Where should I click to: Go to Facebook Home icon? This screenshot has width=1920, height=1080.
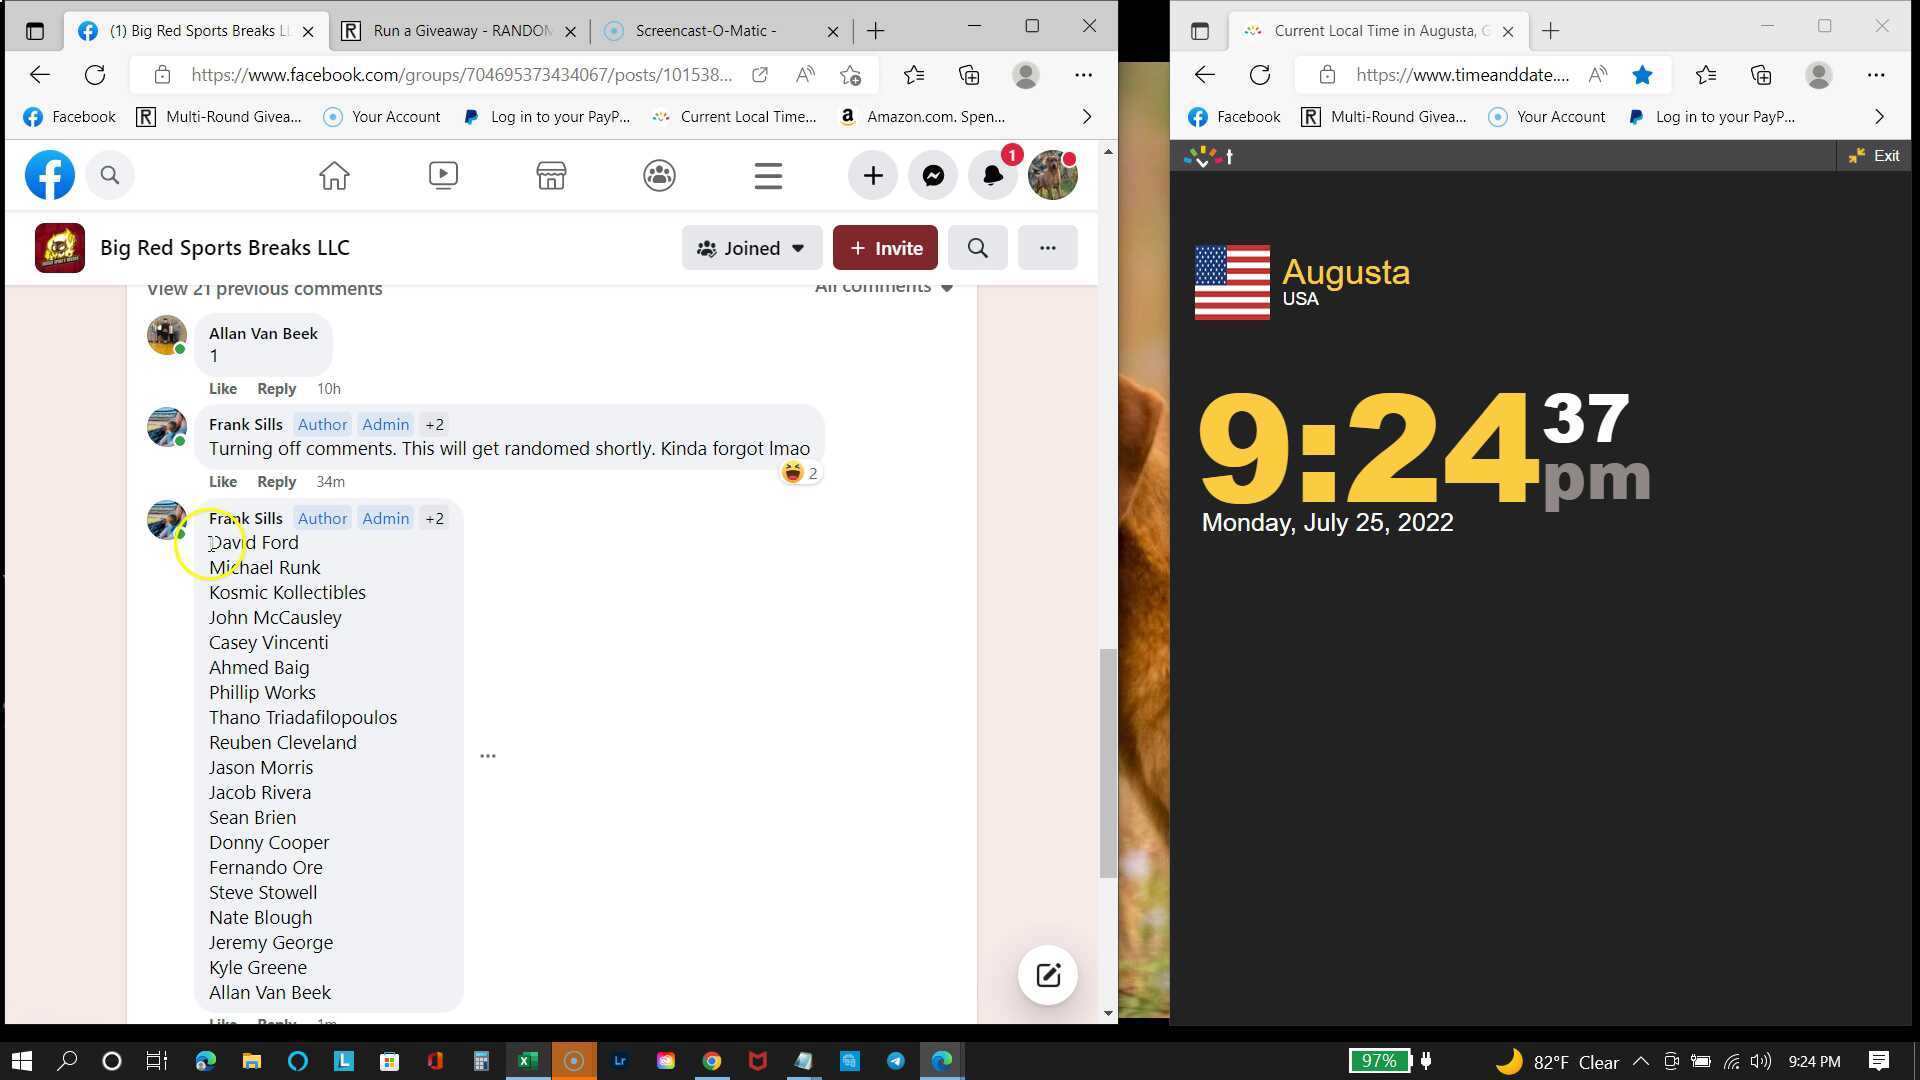pos(334,176)
